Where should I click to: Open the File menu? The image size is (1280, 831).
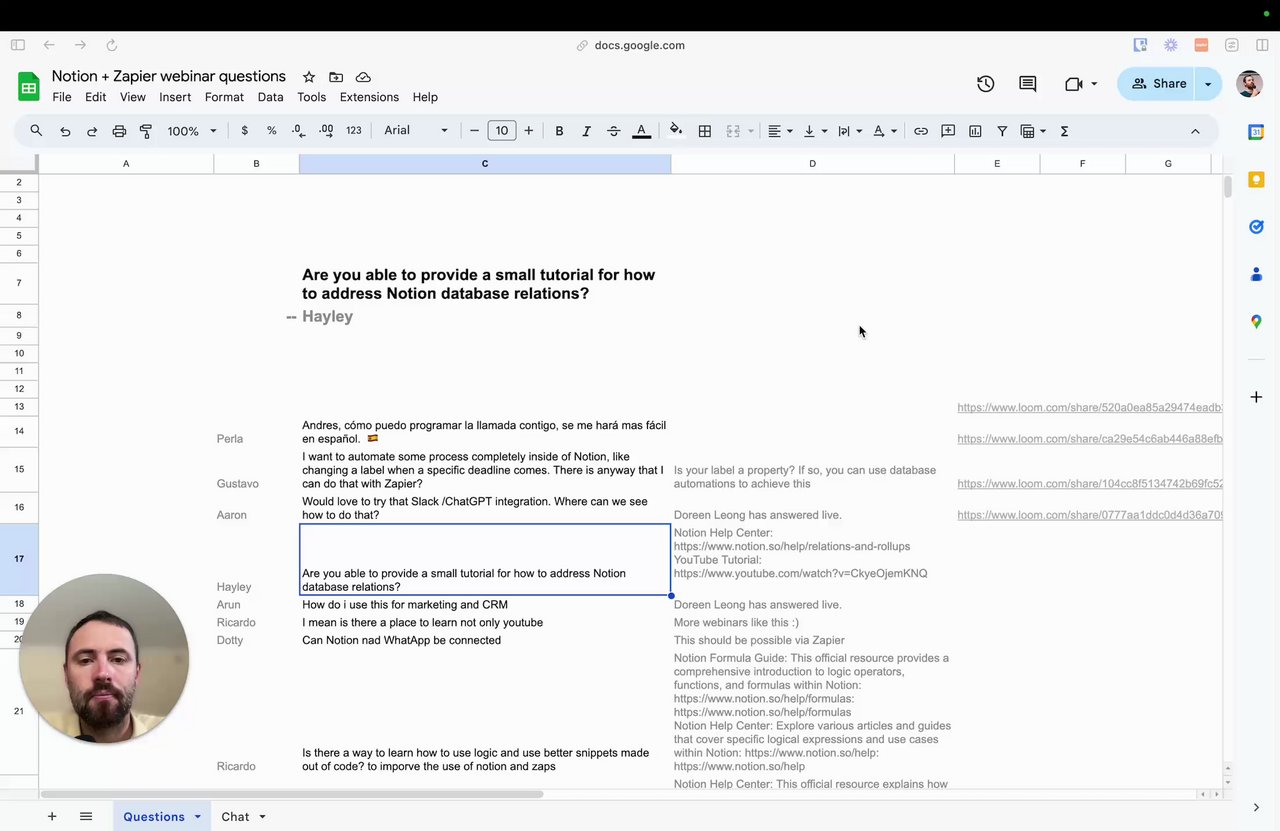[62, 97]
